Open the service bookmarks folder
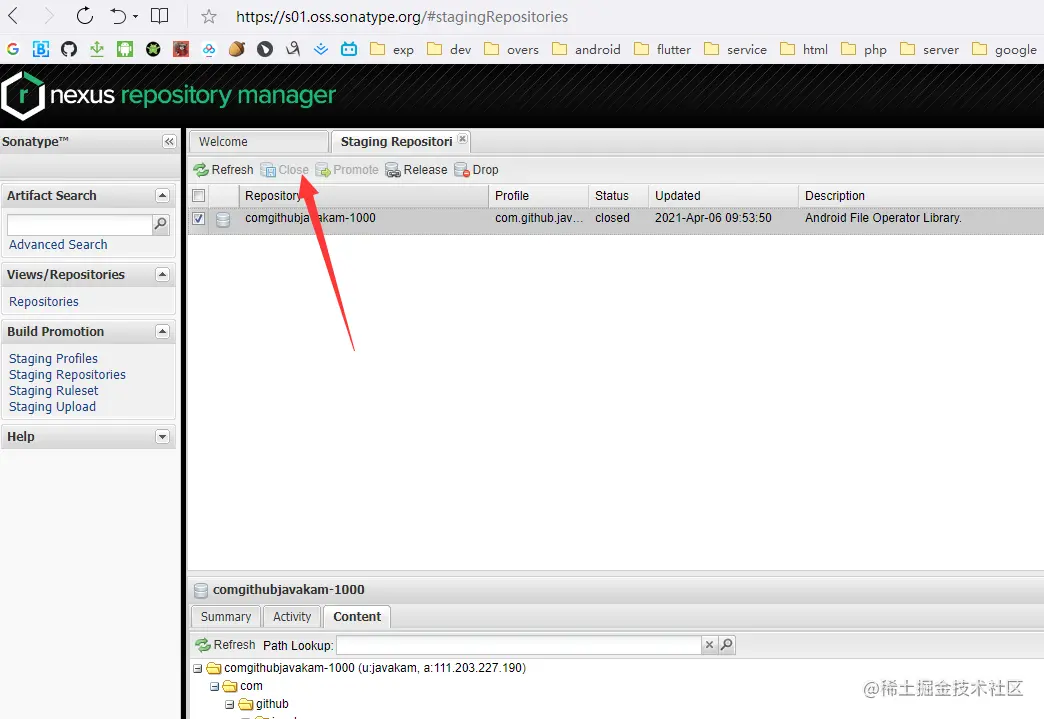The width and height of the screenshot is (1044, 719). click(736, 49)
